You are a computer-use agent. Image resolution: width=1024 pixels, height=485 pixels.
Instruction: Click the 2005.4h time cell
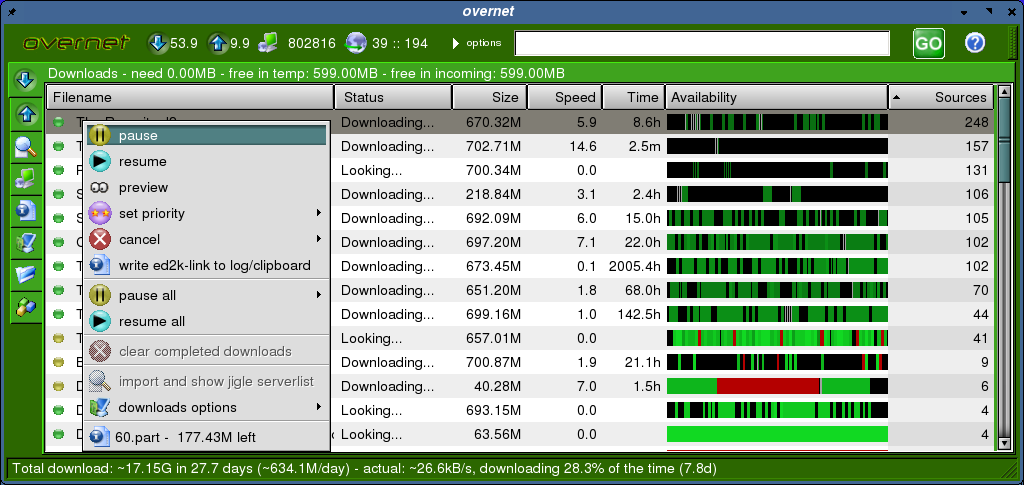click(634, 266)
